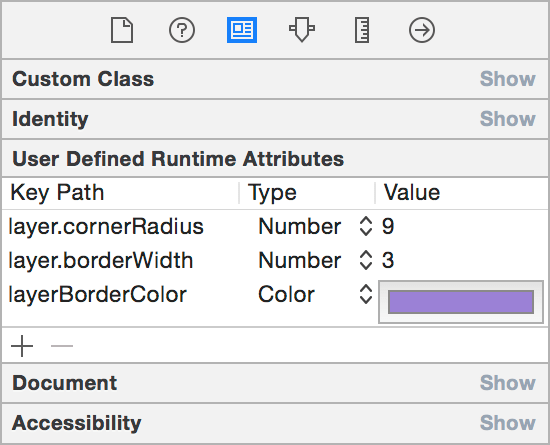Select the layerBorderColor key path
The height and width of the screenshot is (445, 550).
[x=98, y=294]
